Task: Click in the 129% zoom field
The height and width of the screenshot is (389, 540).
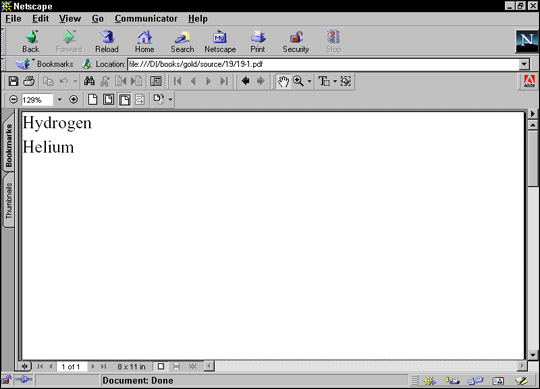Action: 37,100
